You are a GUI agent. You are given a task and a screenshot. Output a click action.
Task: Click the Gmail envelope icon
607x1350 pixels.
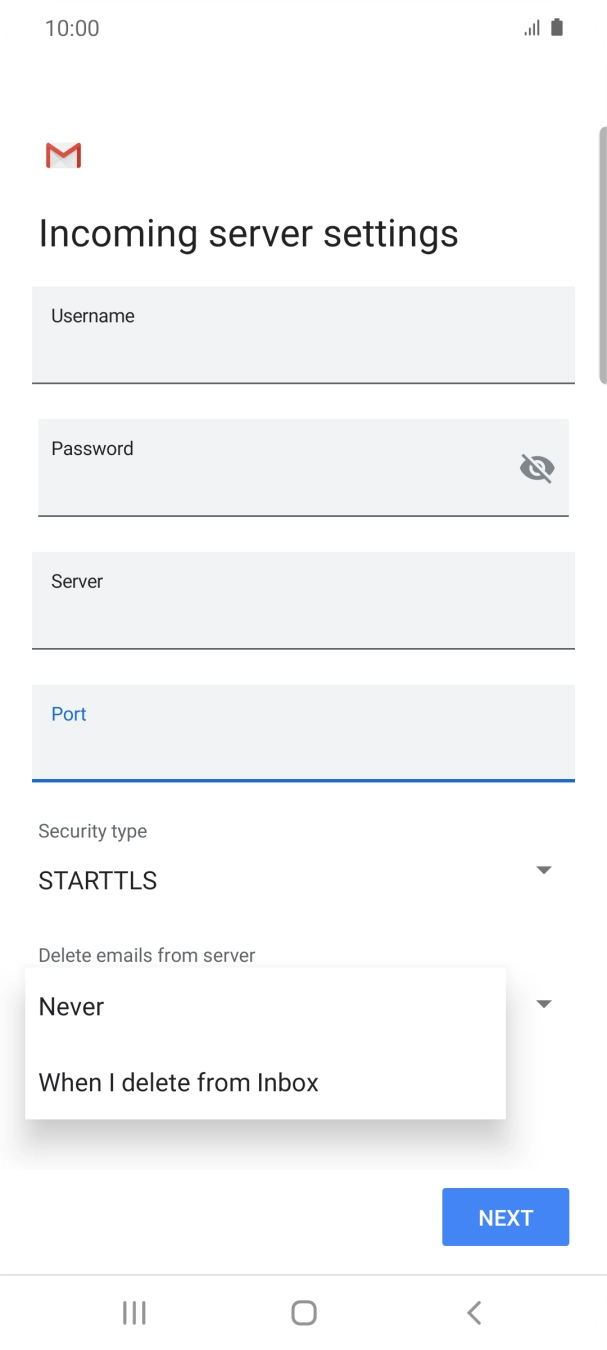pyautogui.click(x=62, y=155)
